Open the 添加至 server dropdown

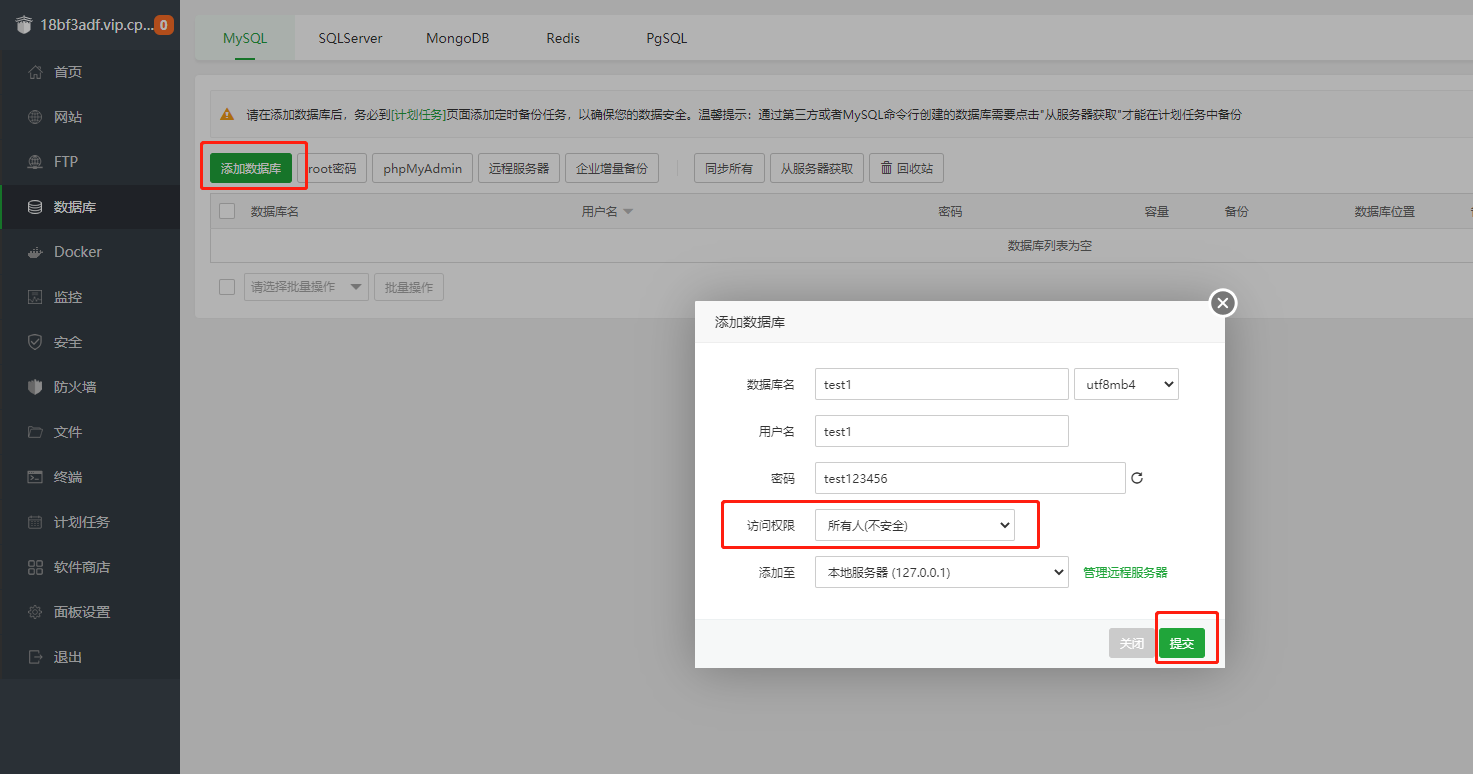tap(942, 572)
